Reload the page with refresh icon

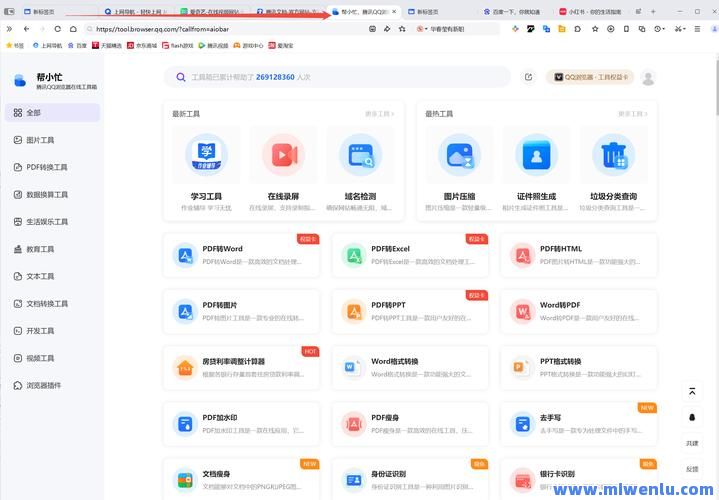57,29
